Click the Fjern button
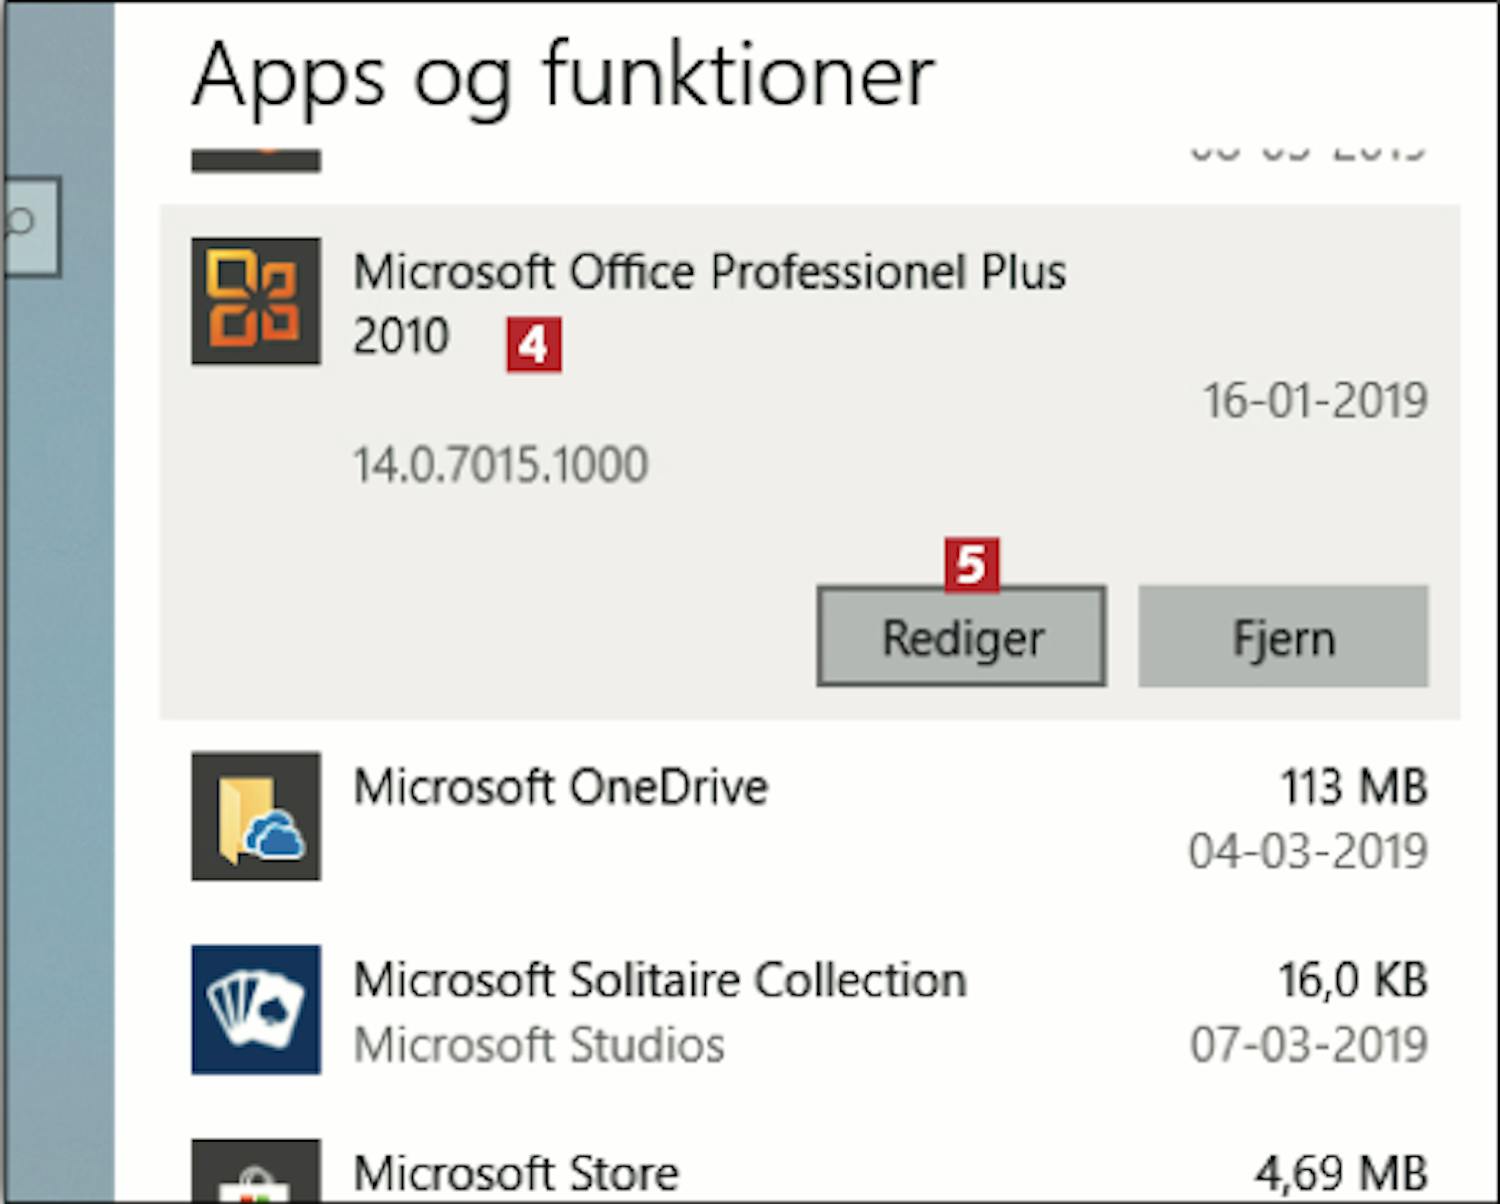This screenshot has height=1204, width=1500. click(1283, 637)
